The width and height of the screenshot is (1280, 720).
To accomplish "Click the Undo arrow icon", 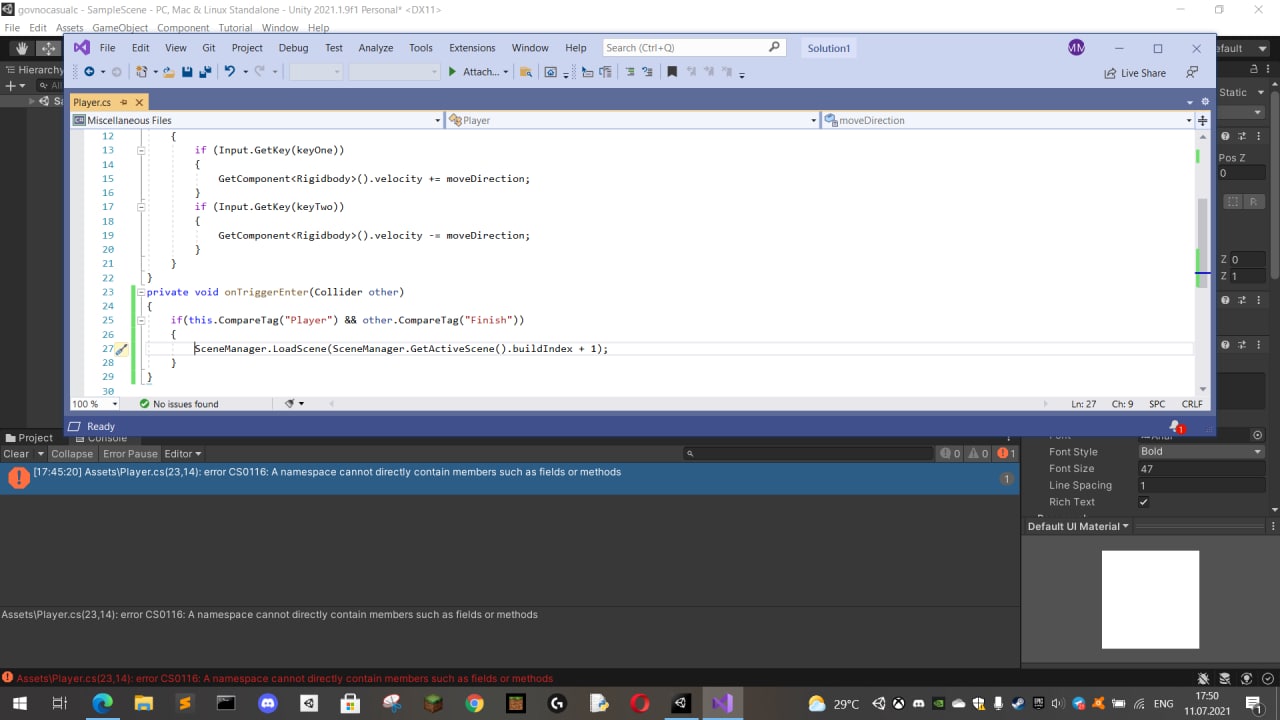I will (230, 72).
